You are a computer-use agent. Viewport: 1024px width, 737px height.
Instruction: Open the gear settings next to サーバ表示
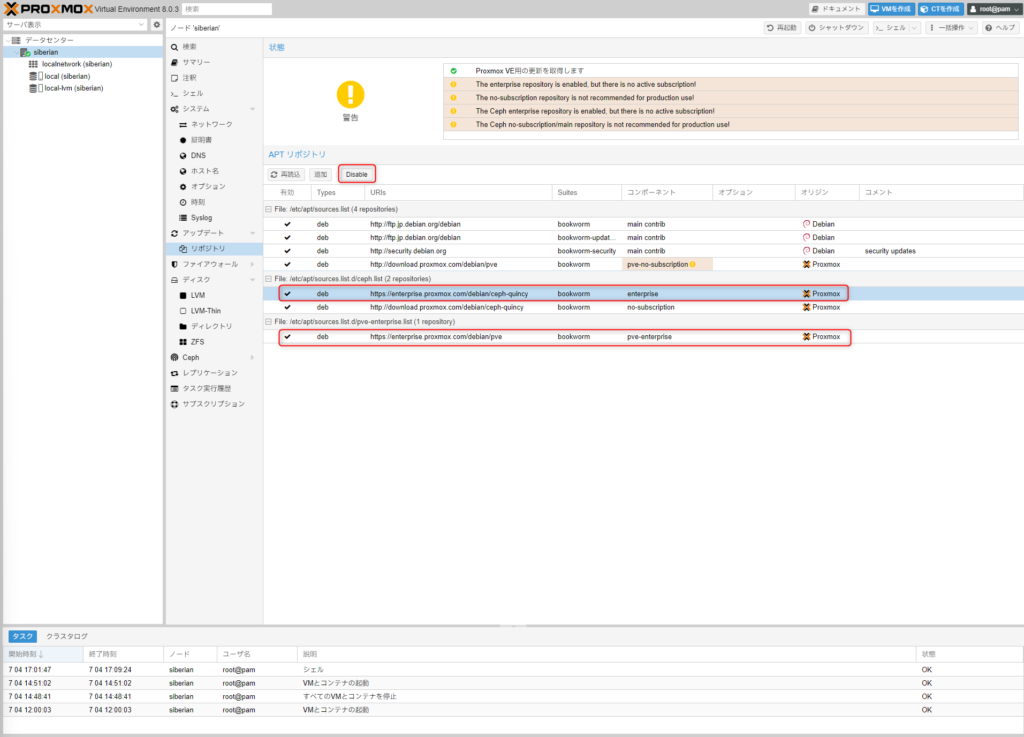point(157,25)
